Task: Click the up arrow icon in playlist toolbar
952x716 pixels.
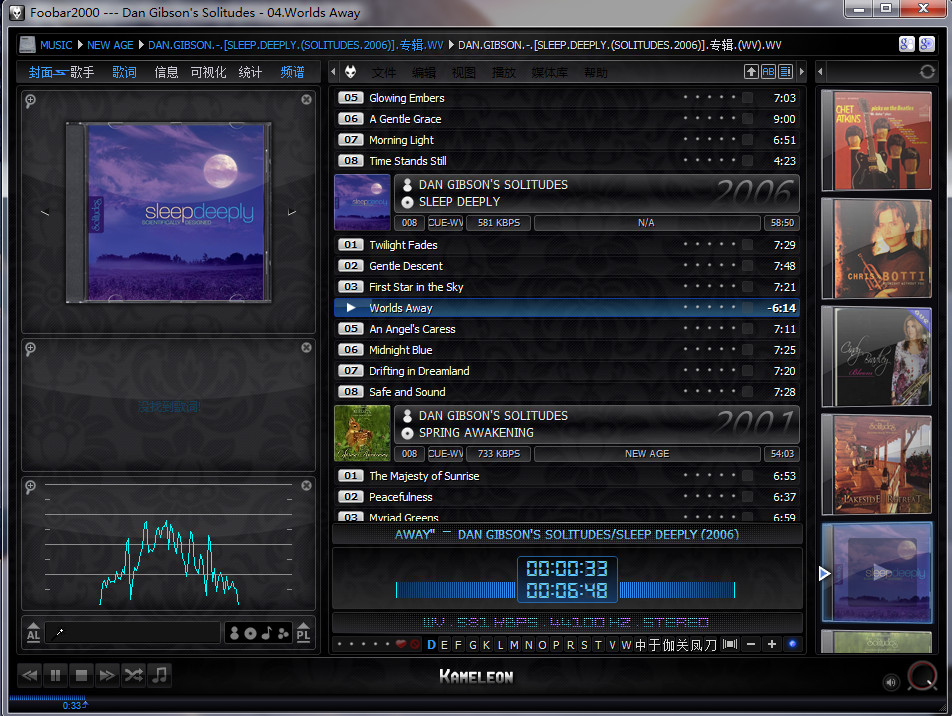Action: click(751, 72)
